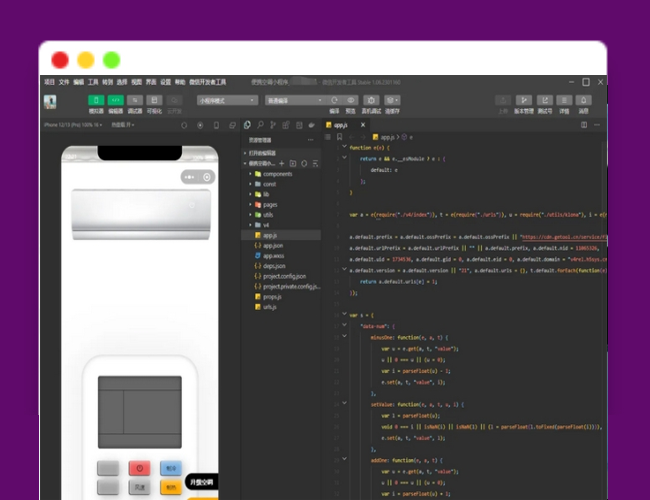Toggle the green editor panel button
Screen dimensions: 650x500
pos(116,100)
